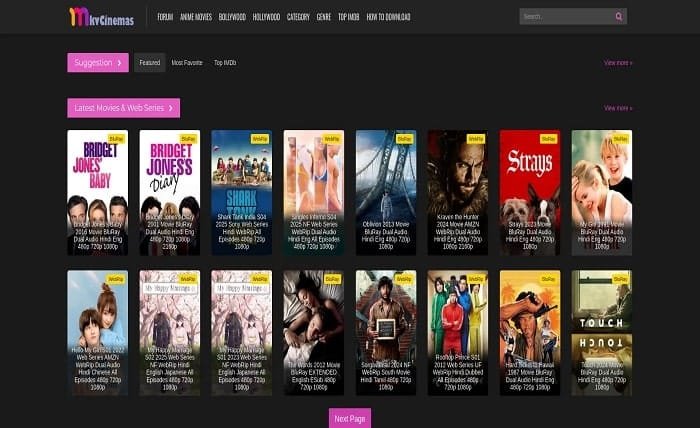Open the Genre menu
The width and height of the screenshot is (700, 428).
(x=324, y=17)
